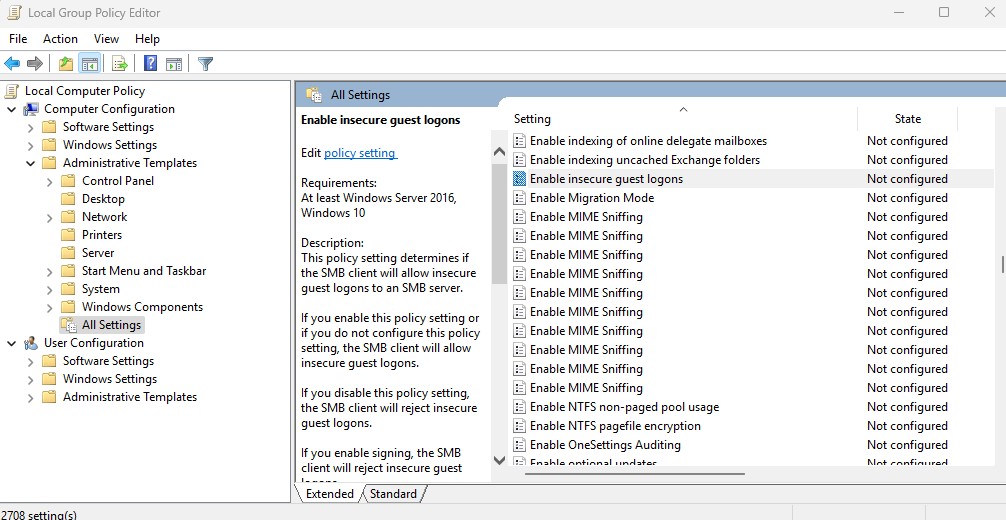Click the Back arrow toolbar icon
Screen dimensions: 1006x520
click(13, 64)
